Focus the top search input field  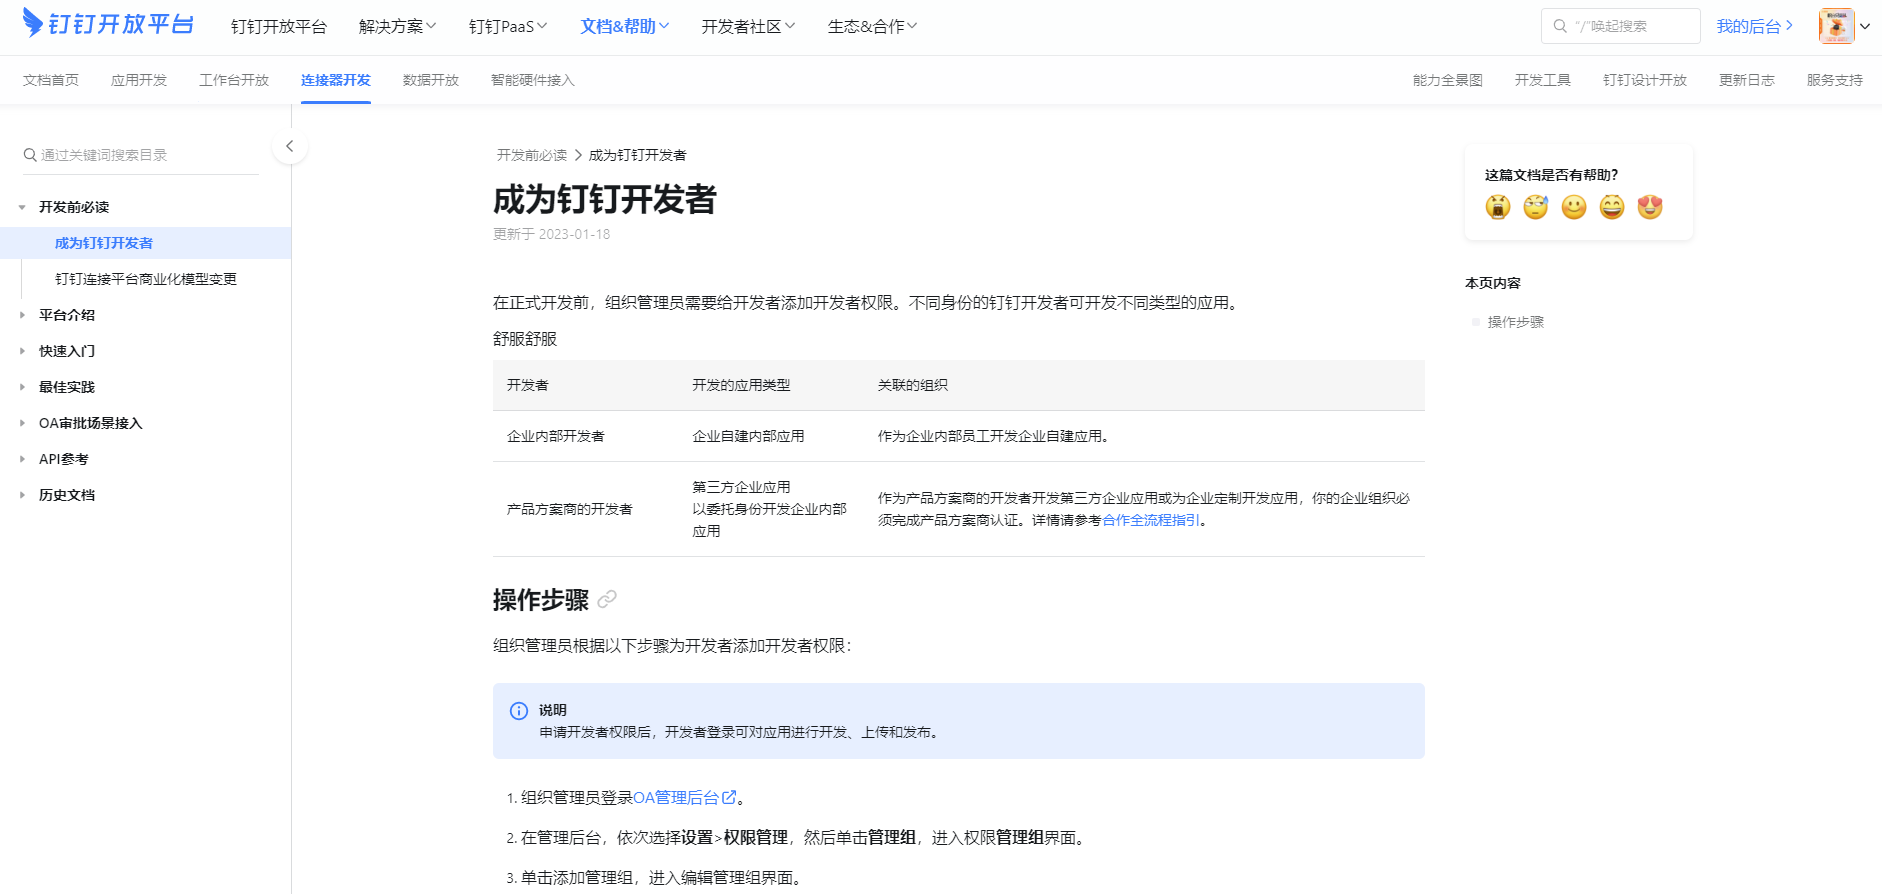(x=1621, y=26)
